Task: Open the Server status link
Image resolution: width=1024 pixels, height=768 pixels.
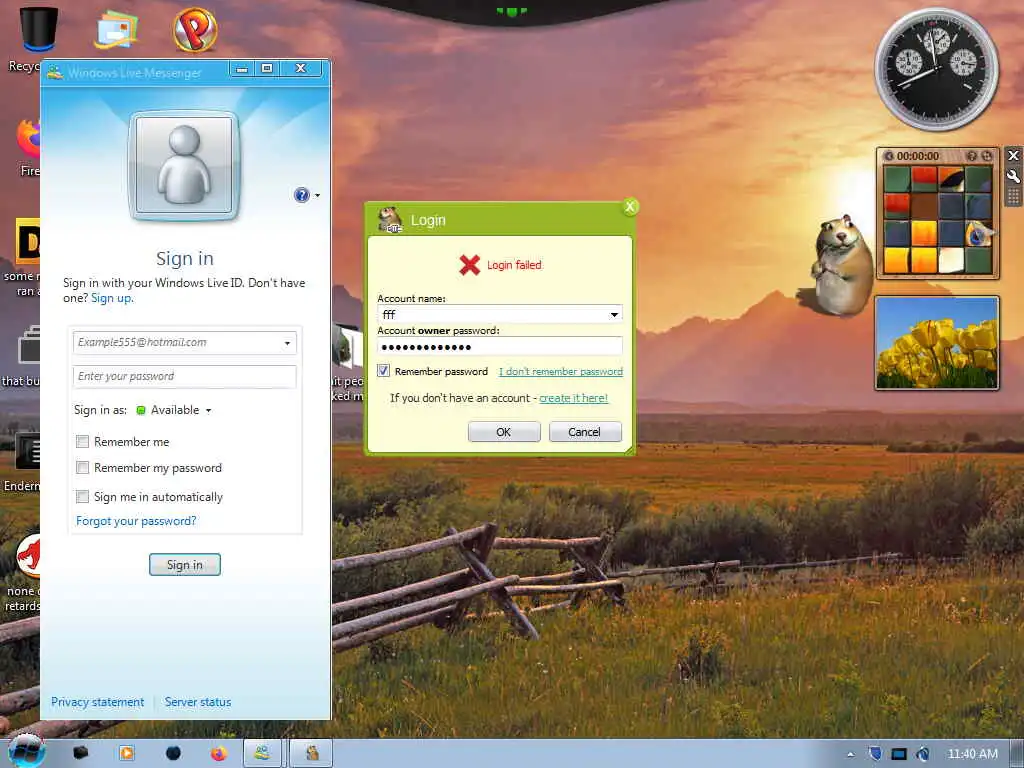Action: pyautogui.click(x=198, y=702)
